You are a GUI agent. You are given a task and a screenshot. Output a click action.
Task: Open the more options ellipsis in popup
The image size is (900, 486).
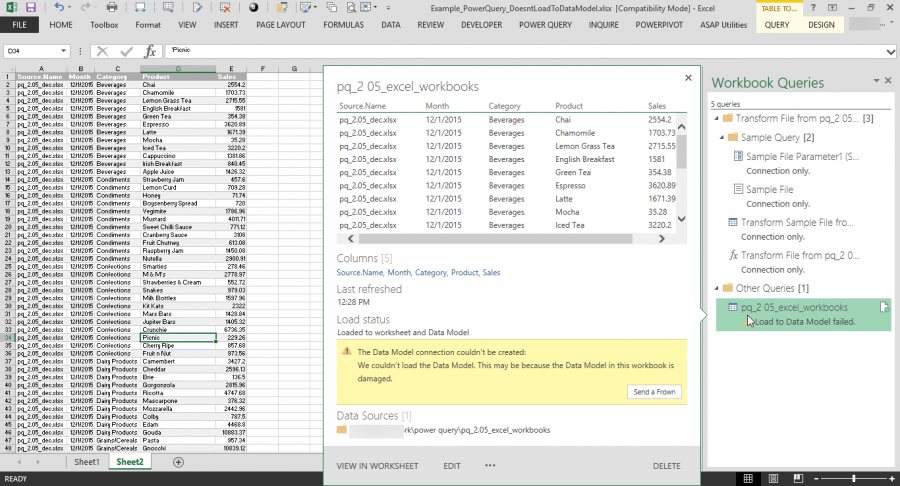[490, 465]
